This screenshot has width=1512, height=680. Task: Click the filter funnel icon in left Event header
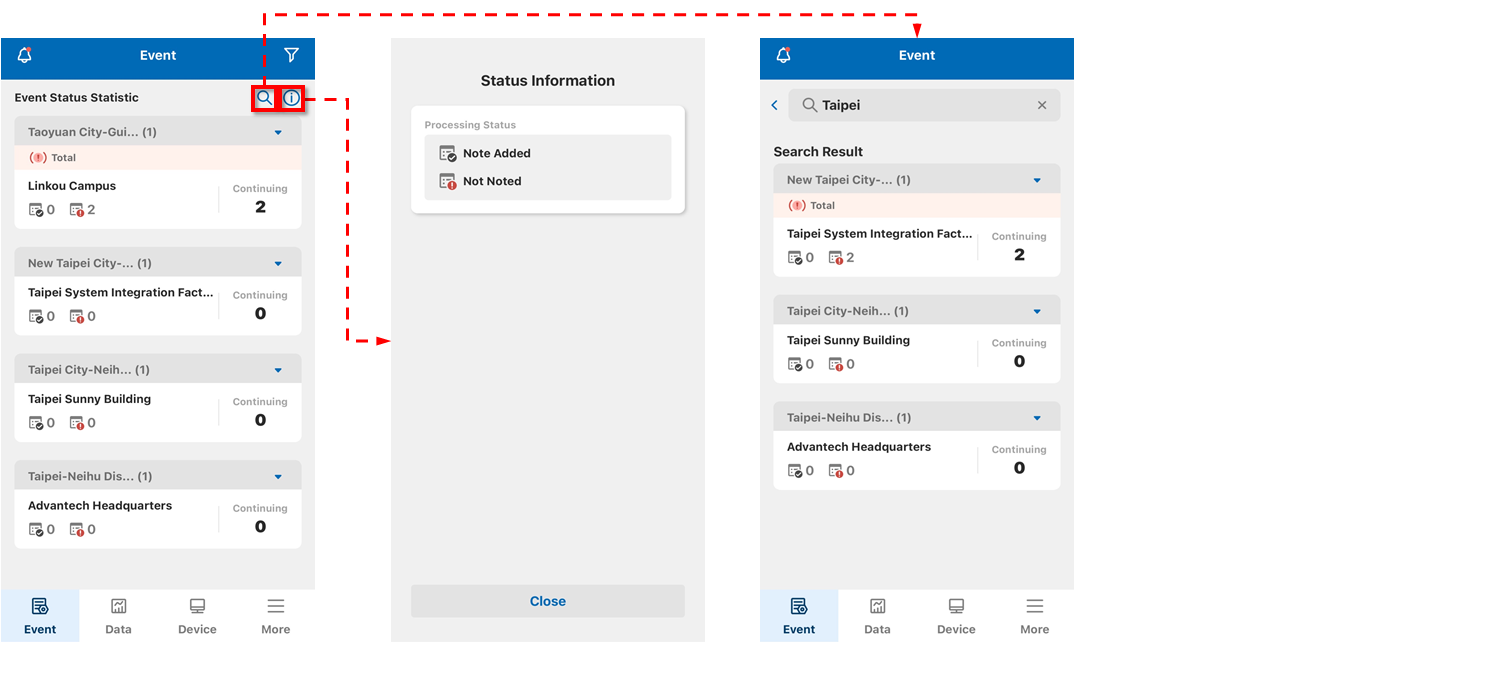point(291,55)
